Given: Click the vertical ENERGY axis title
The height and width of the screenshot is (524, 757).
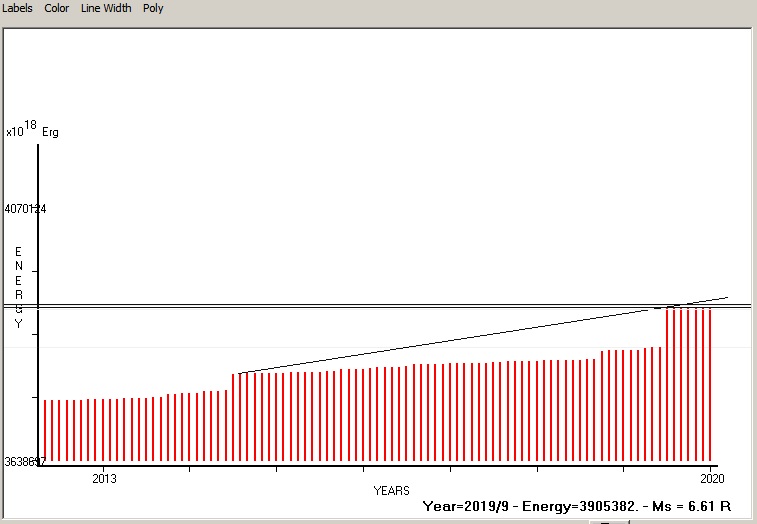Looking at the screenshot, I should [x=18, y=287].
